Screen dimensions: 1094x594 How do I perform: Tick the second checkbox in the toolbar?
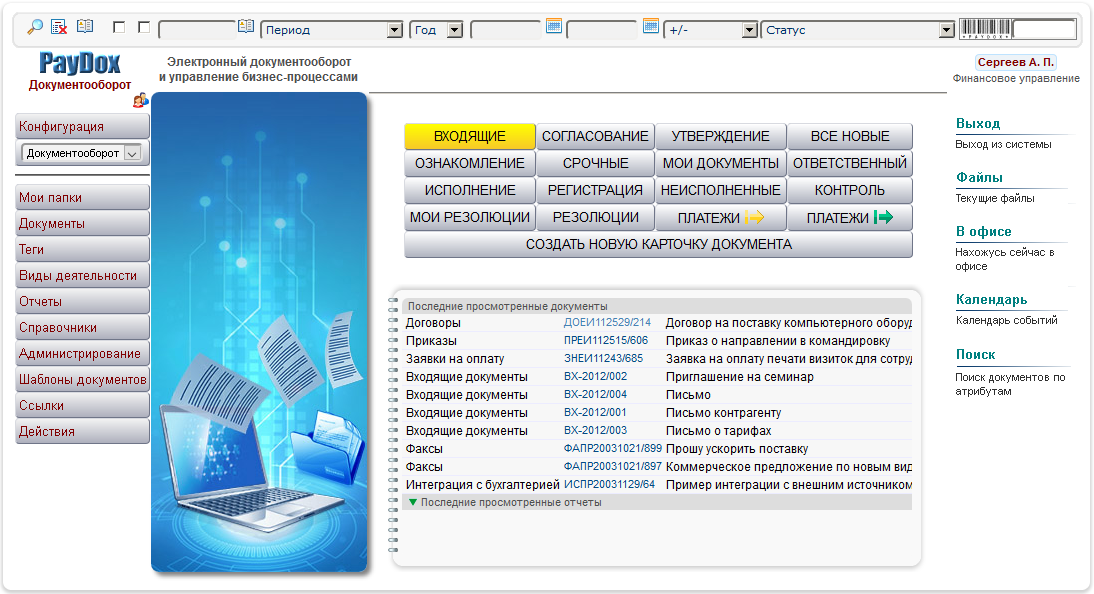(x=144, y=28)
